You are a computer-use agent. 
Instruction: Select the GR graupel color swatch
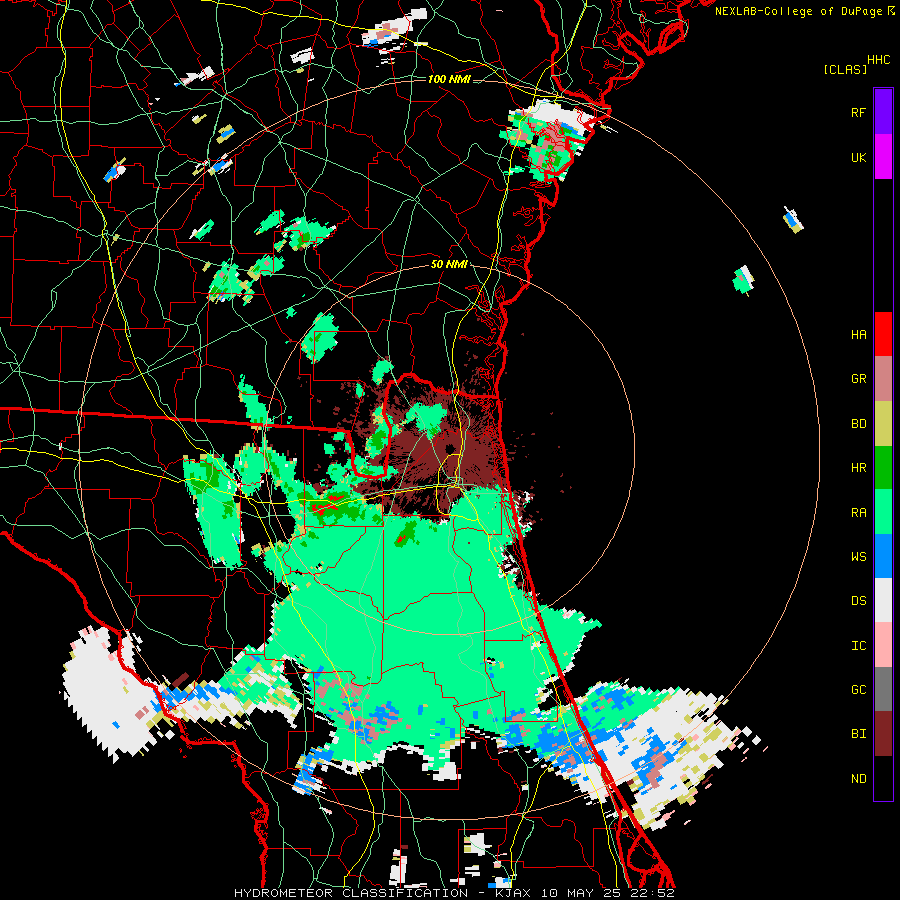tap(883, 378)
